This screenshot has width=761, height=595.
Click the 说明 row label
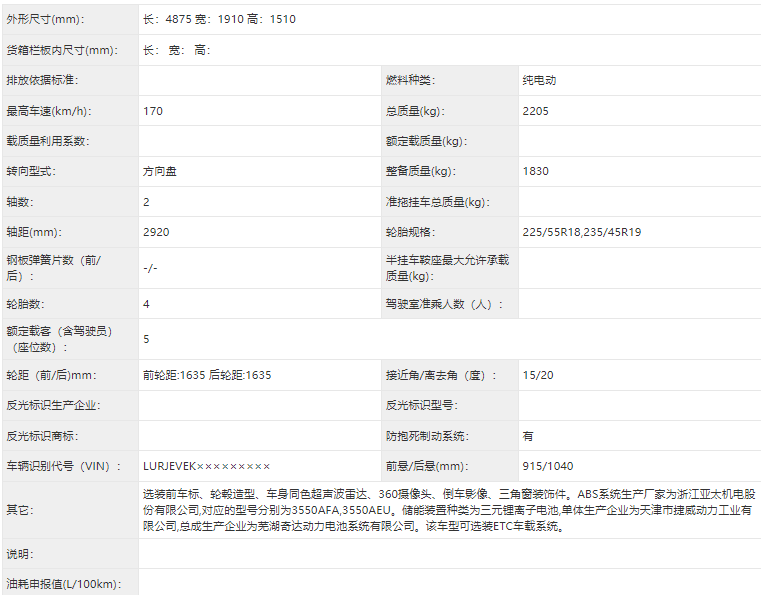click(20, 554)
